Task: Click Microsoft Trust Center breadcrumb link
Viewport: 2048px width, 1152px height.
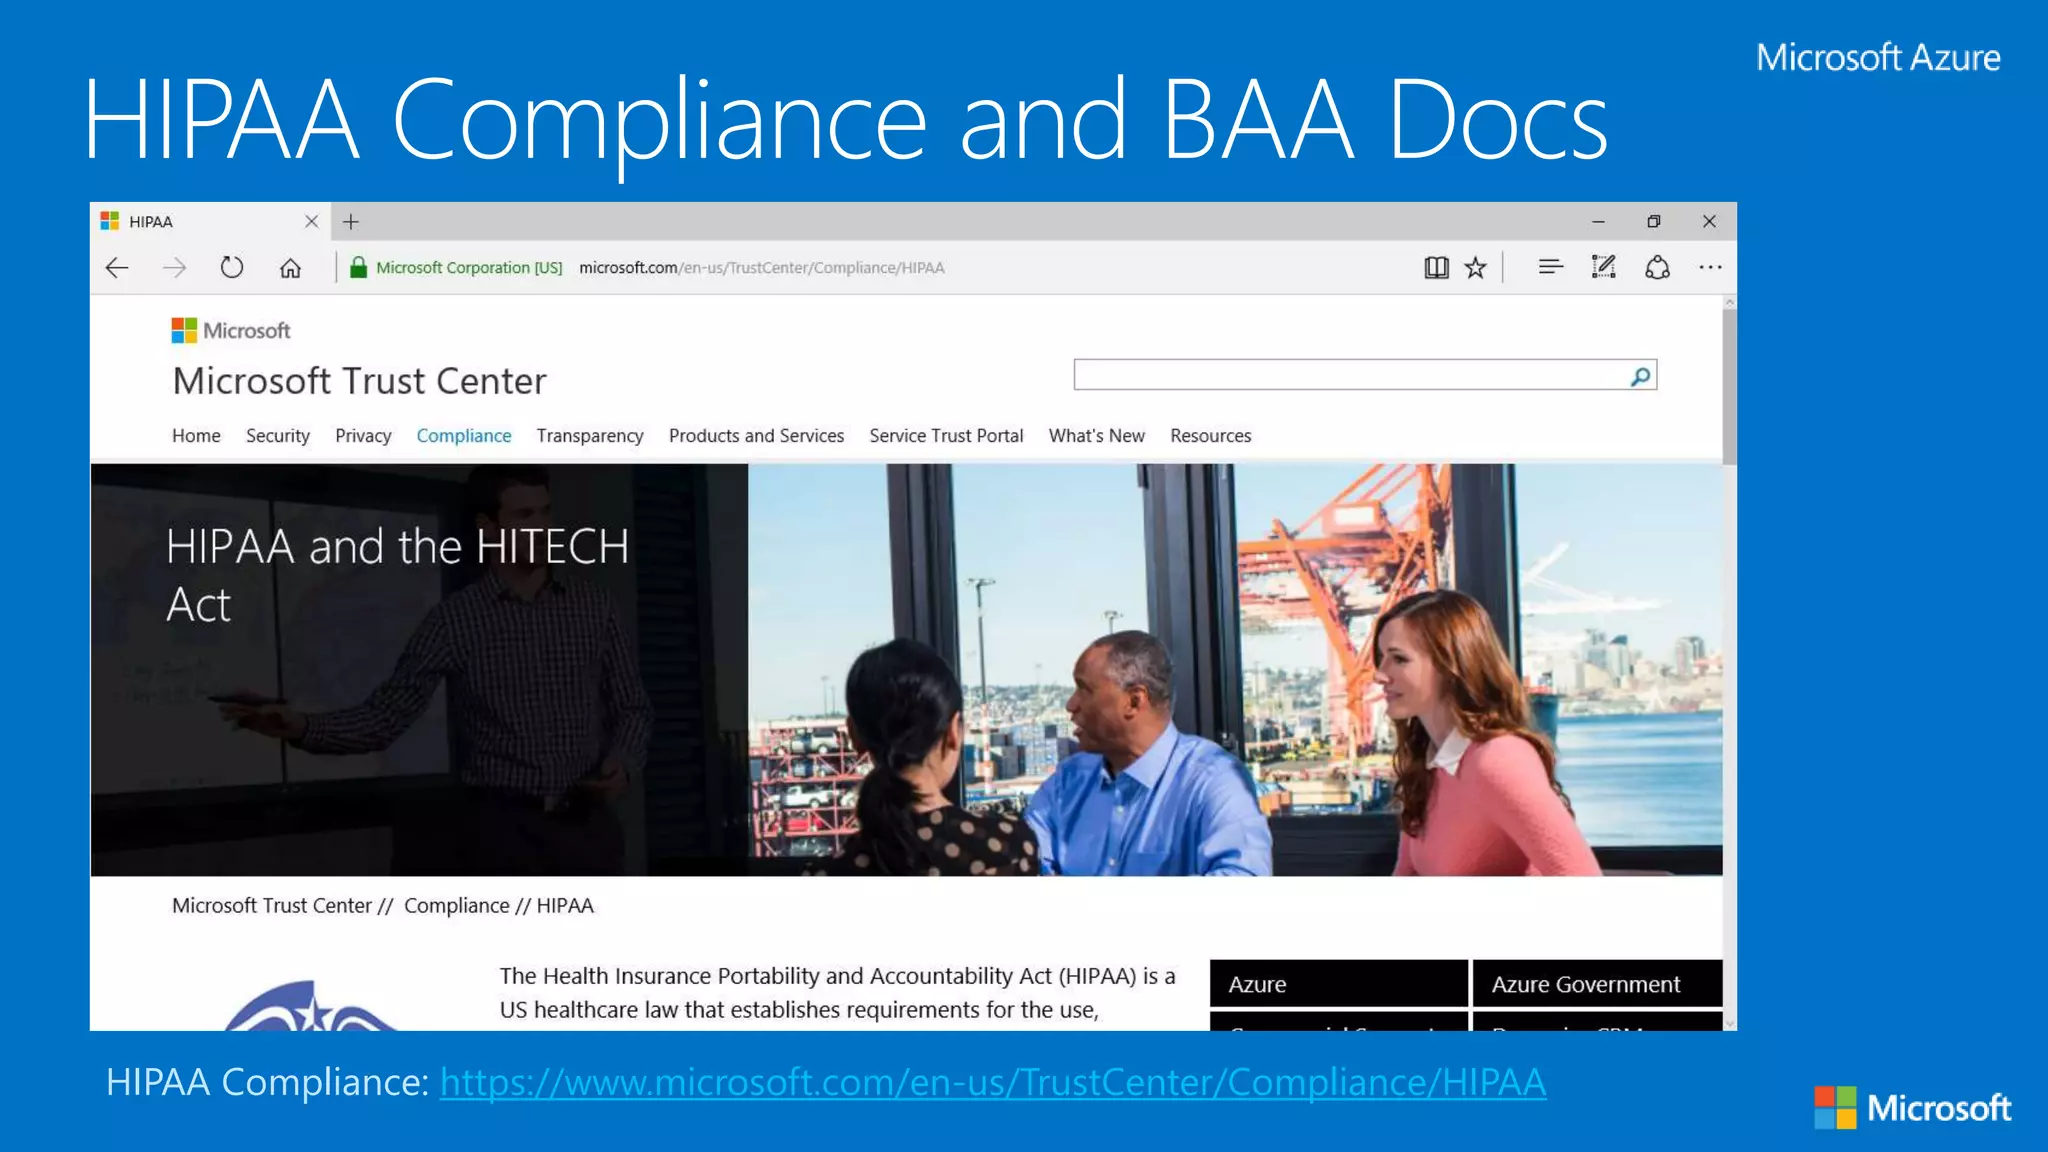Action: [x=272, y=906]
